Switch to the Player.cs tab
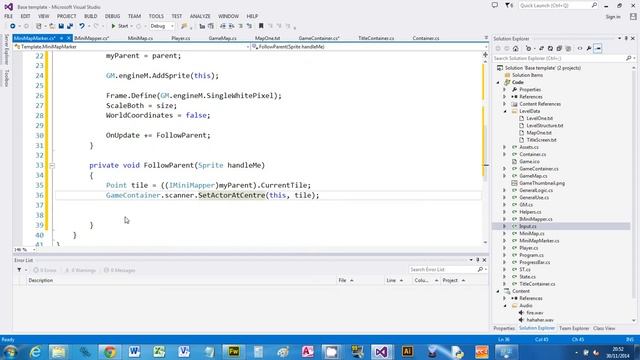The width and height of the screenshot is (640, 360). point(181,38)
